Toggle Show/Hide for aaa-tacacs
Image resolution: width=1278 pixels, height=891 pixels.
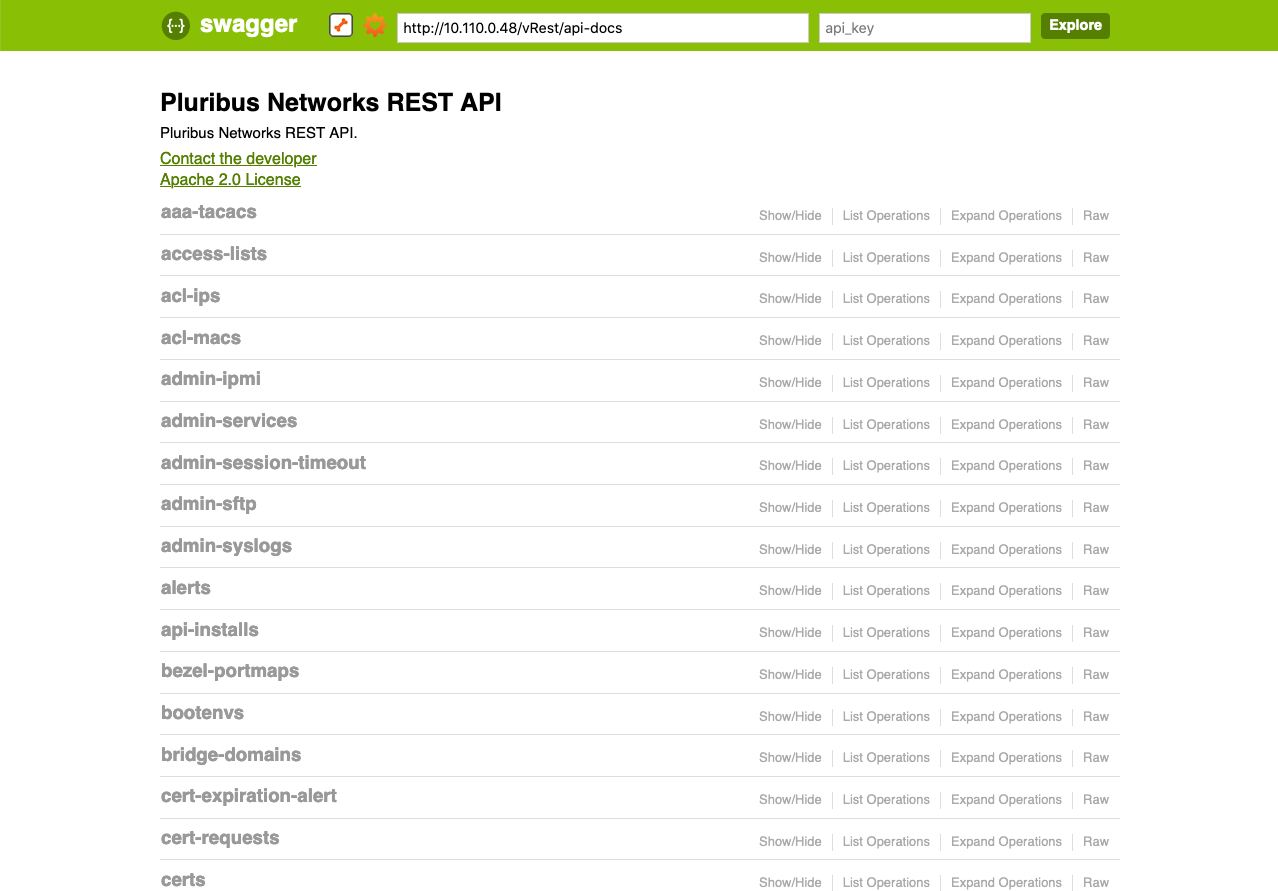pyautogui.click(x=790, y=216)
